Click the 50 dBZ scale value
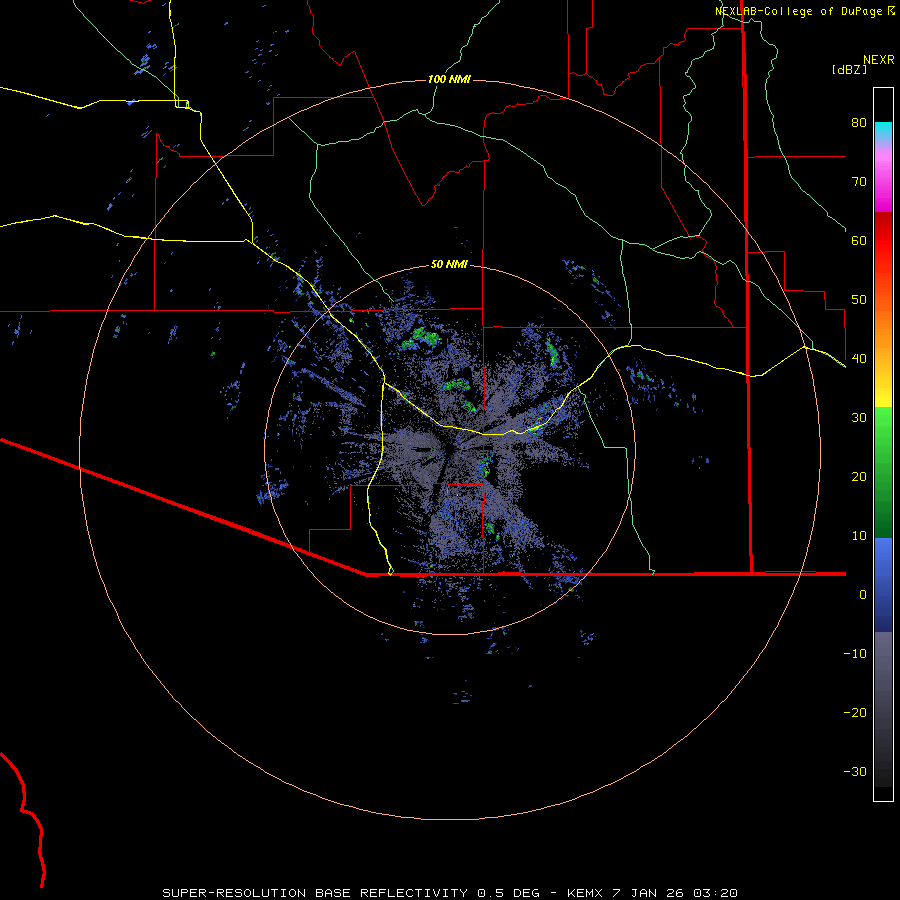This screenshot has height=900, width=900. click(859, 300)
